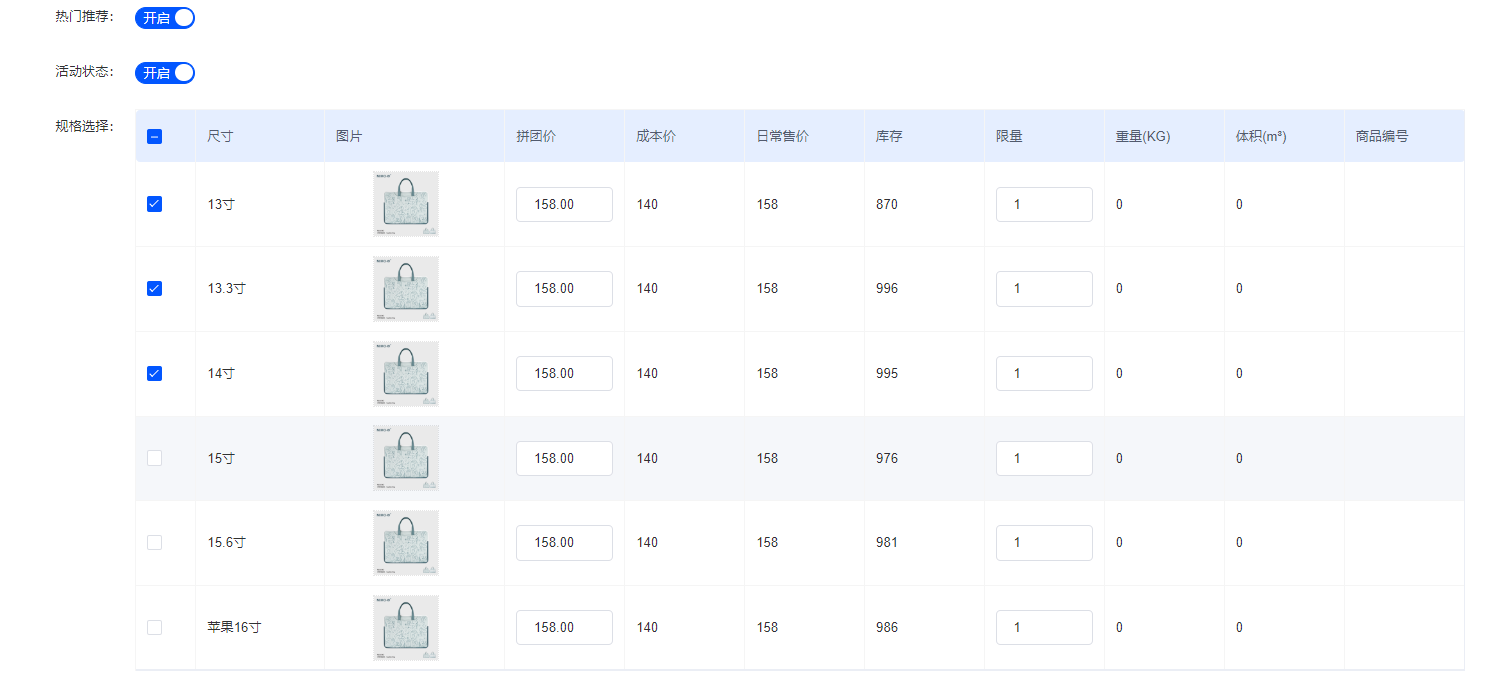Check the 15寸 row checkbox

coord(154,458)
